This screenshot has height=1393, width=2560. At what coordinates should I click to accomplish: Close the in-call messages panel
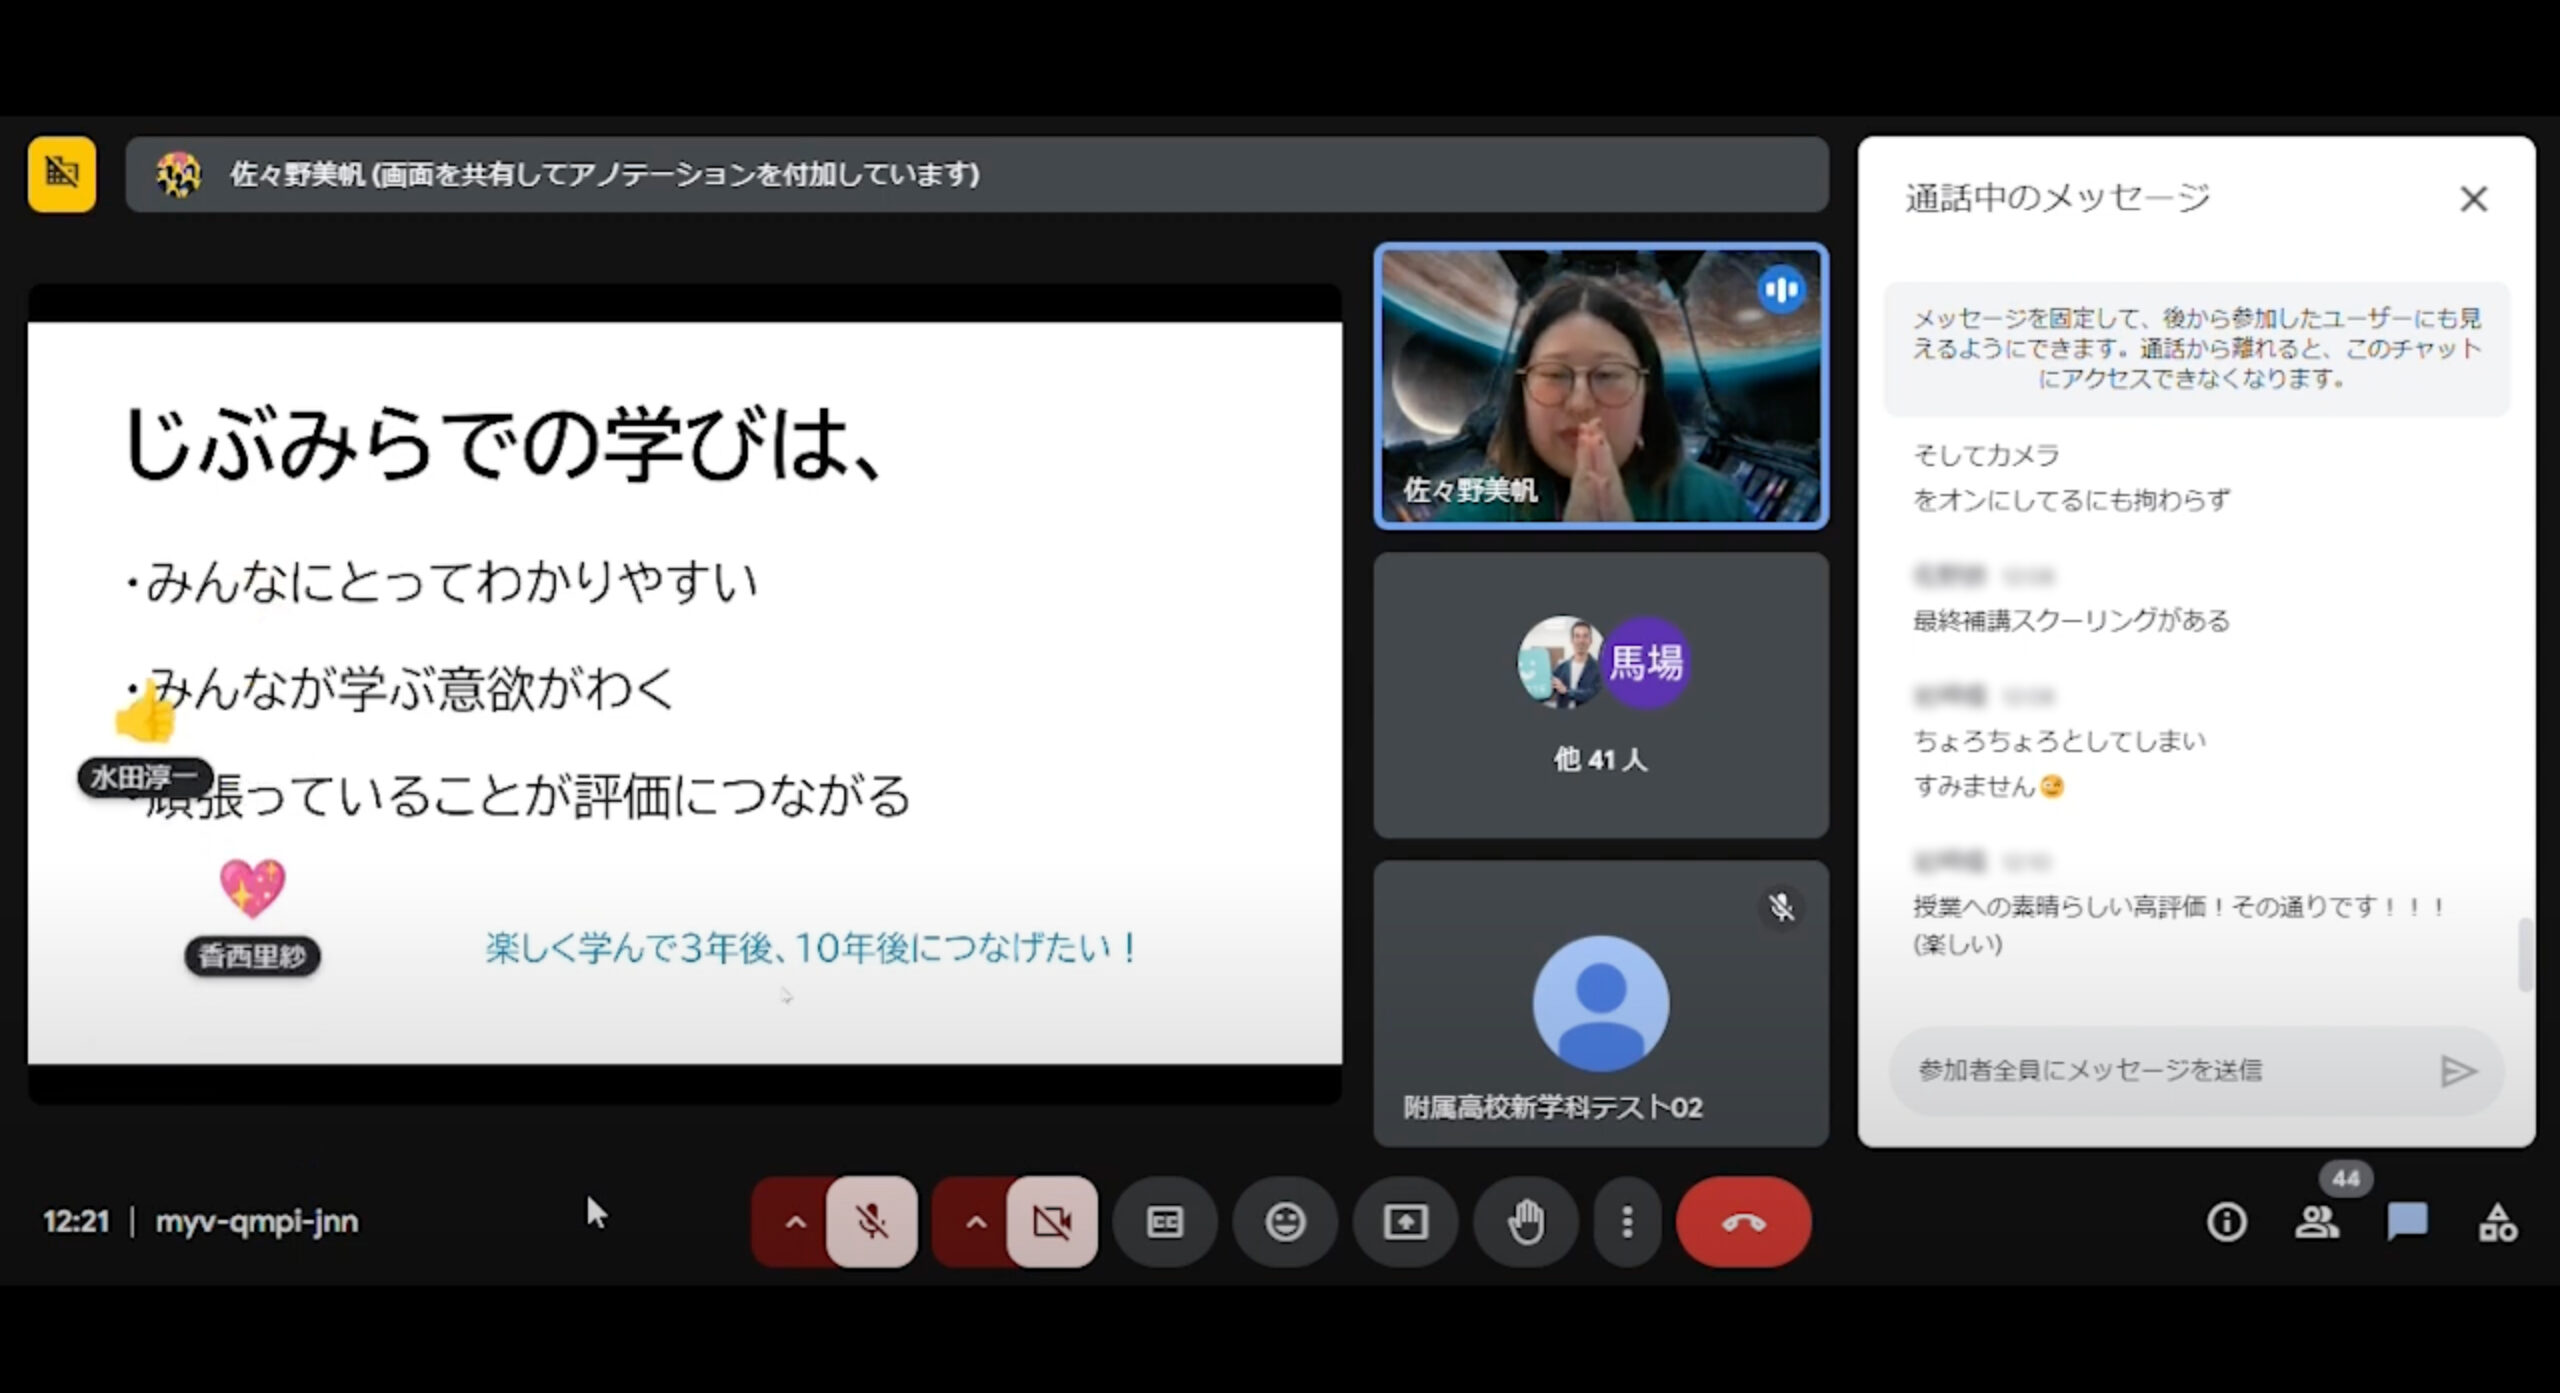point(2473,199)
